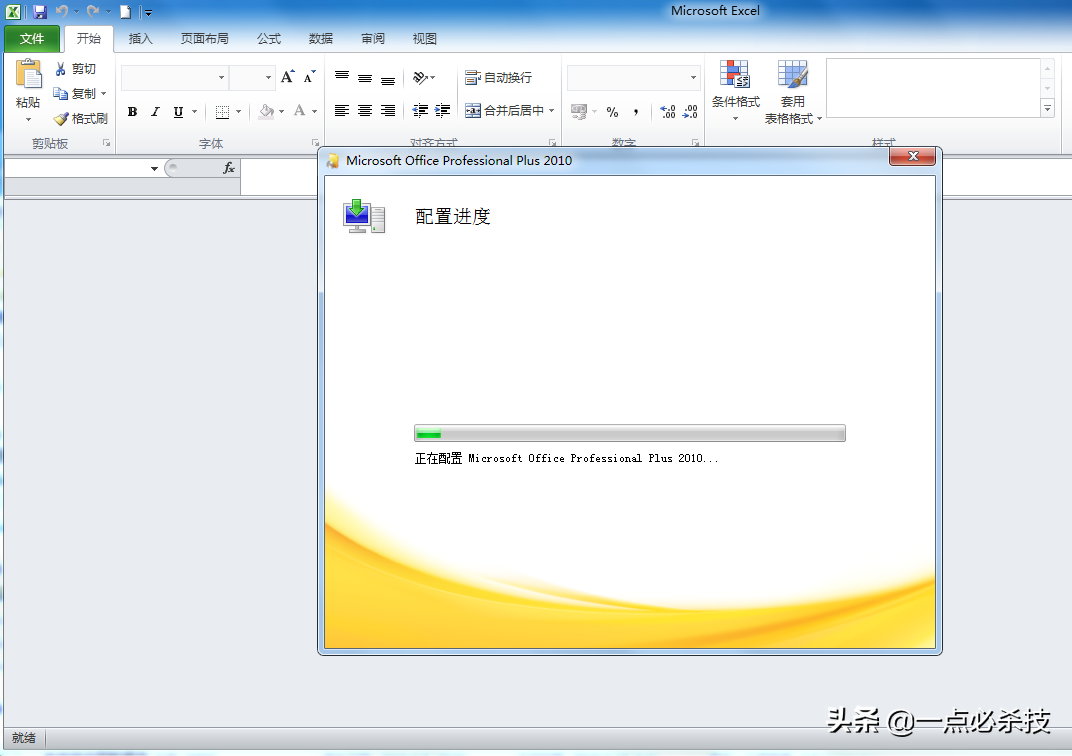Screen dimensions: 1072x756
Task: Toggle Bold formatting
Action: (133, 111)
